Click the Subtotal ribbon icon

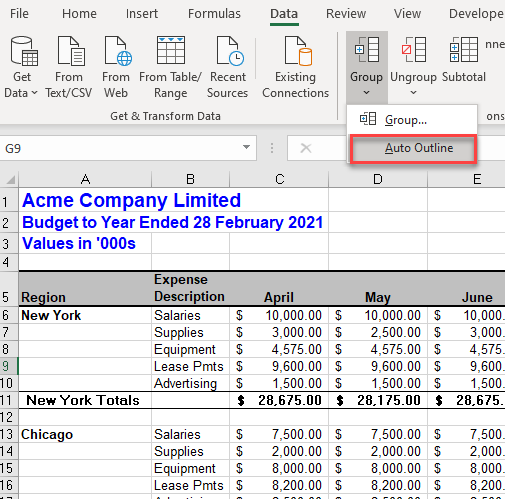tap(464, 50)
